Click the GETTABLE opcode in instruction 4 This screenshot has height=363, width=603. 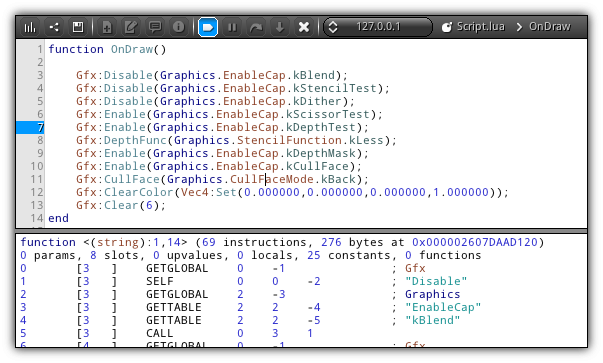(x=173, y=321)
